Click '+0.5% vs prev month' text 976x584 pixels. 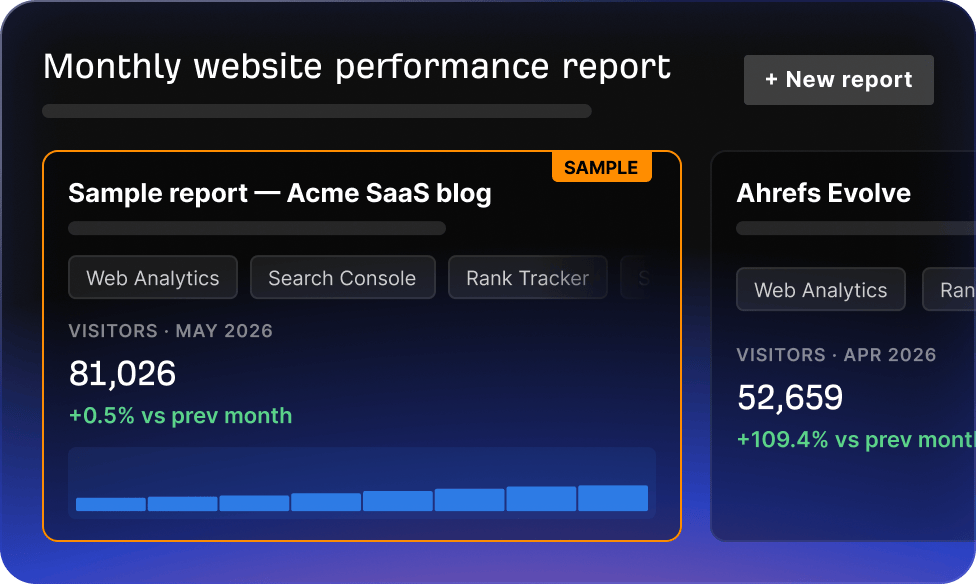pyautogui.click(x=181, y=415)
